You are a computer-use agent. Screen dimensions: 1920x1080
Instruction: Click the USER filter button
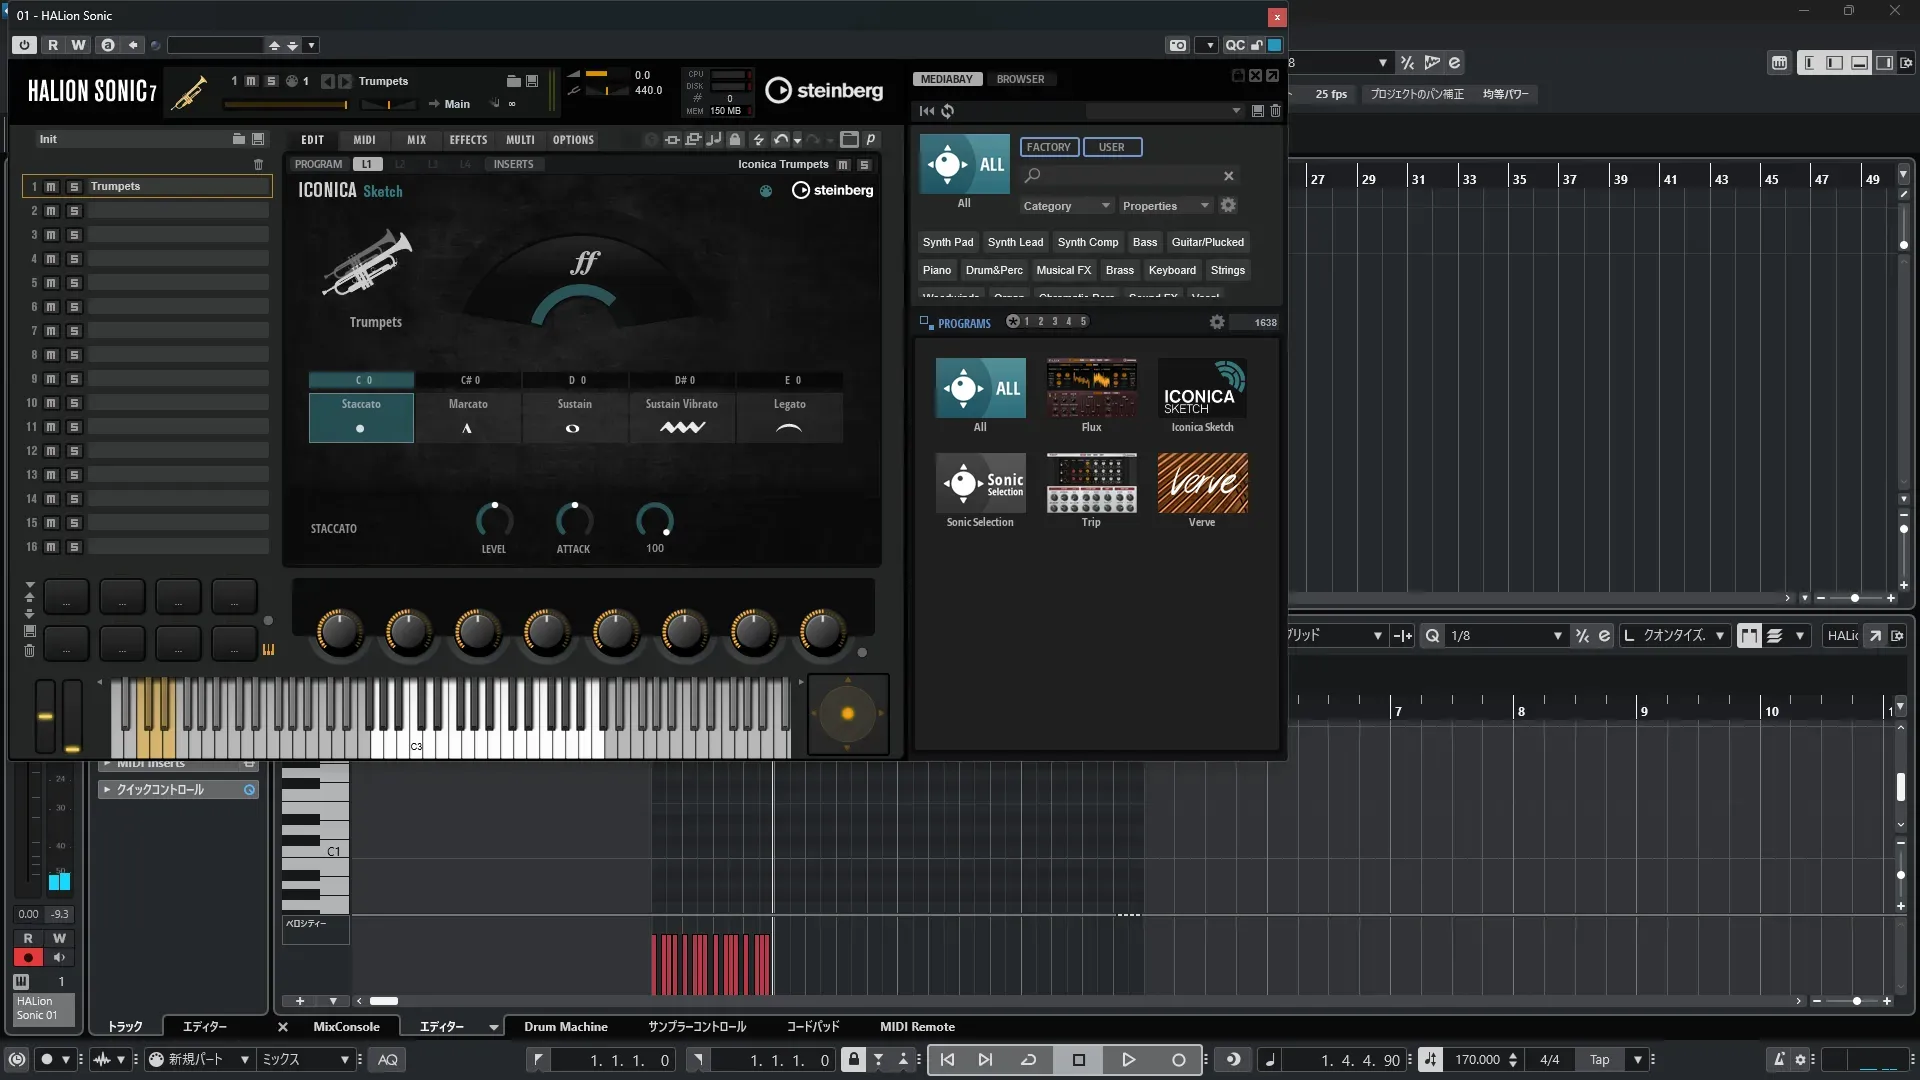coord(1111,147)
